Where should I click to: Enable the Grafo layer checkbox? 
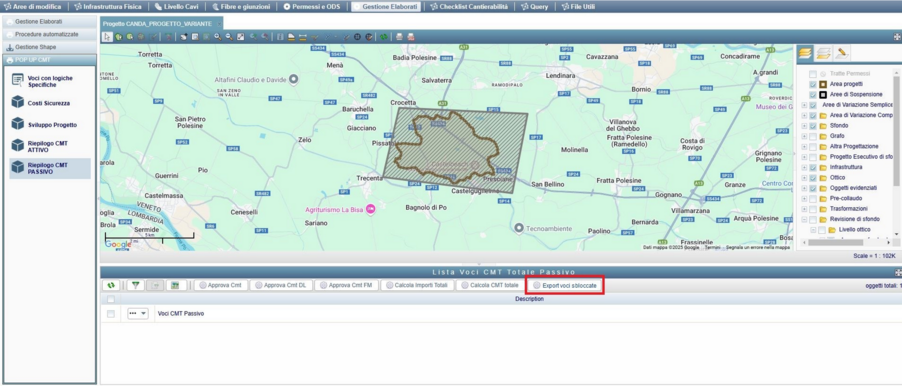click(x=812, y=136)
